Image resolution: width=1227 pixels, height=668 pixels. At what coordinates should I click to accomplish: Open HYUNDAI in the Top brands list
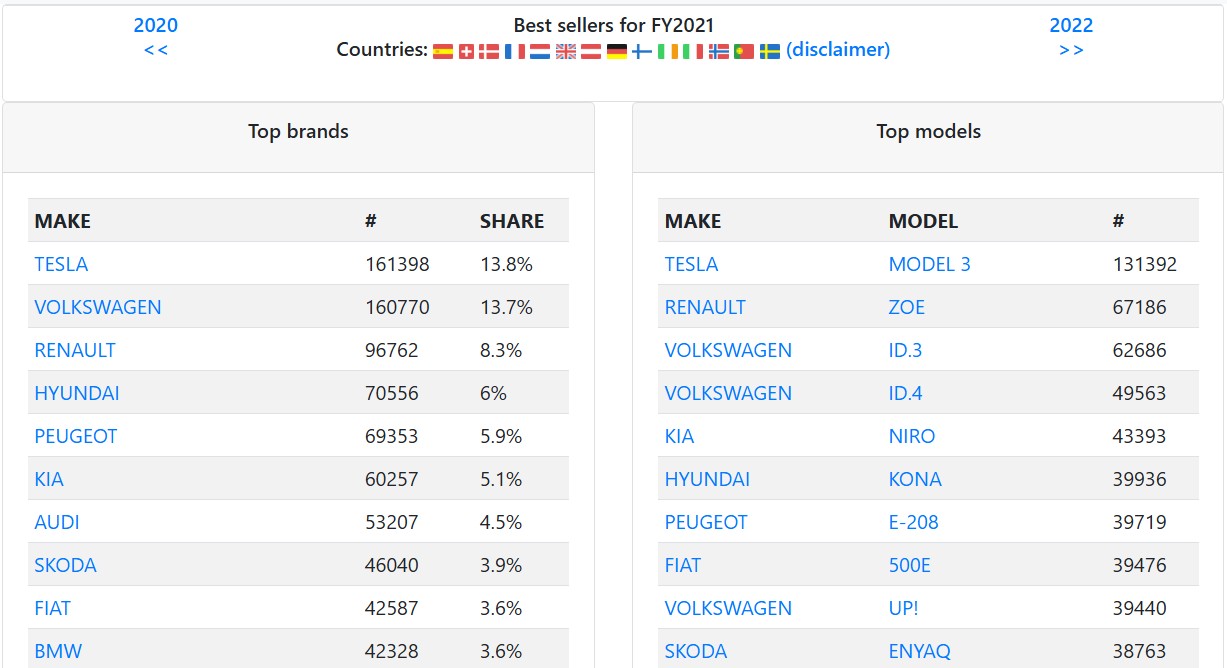click(77, 393)
